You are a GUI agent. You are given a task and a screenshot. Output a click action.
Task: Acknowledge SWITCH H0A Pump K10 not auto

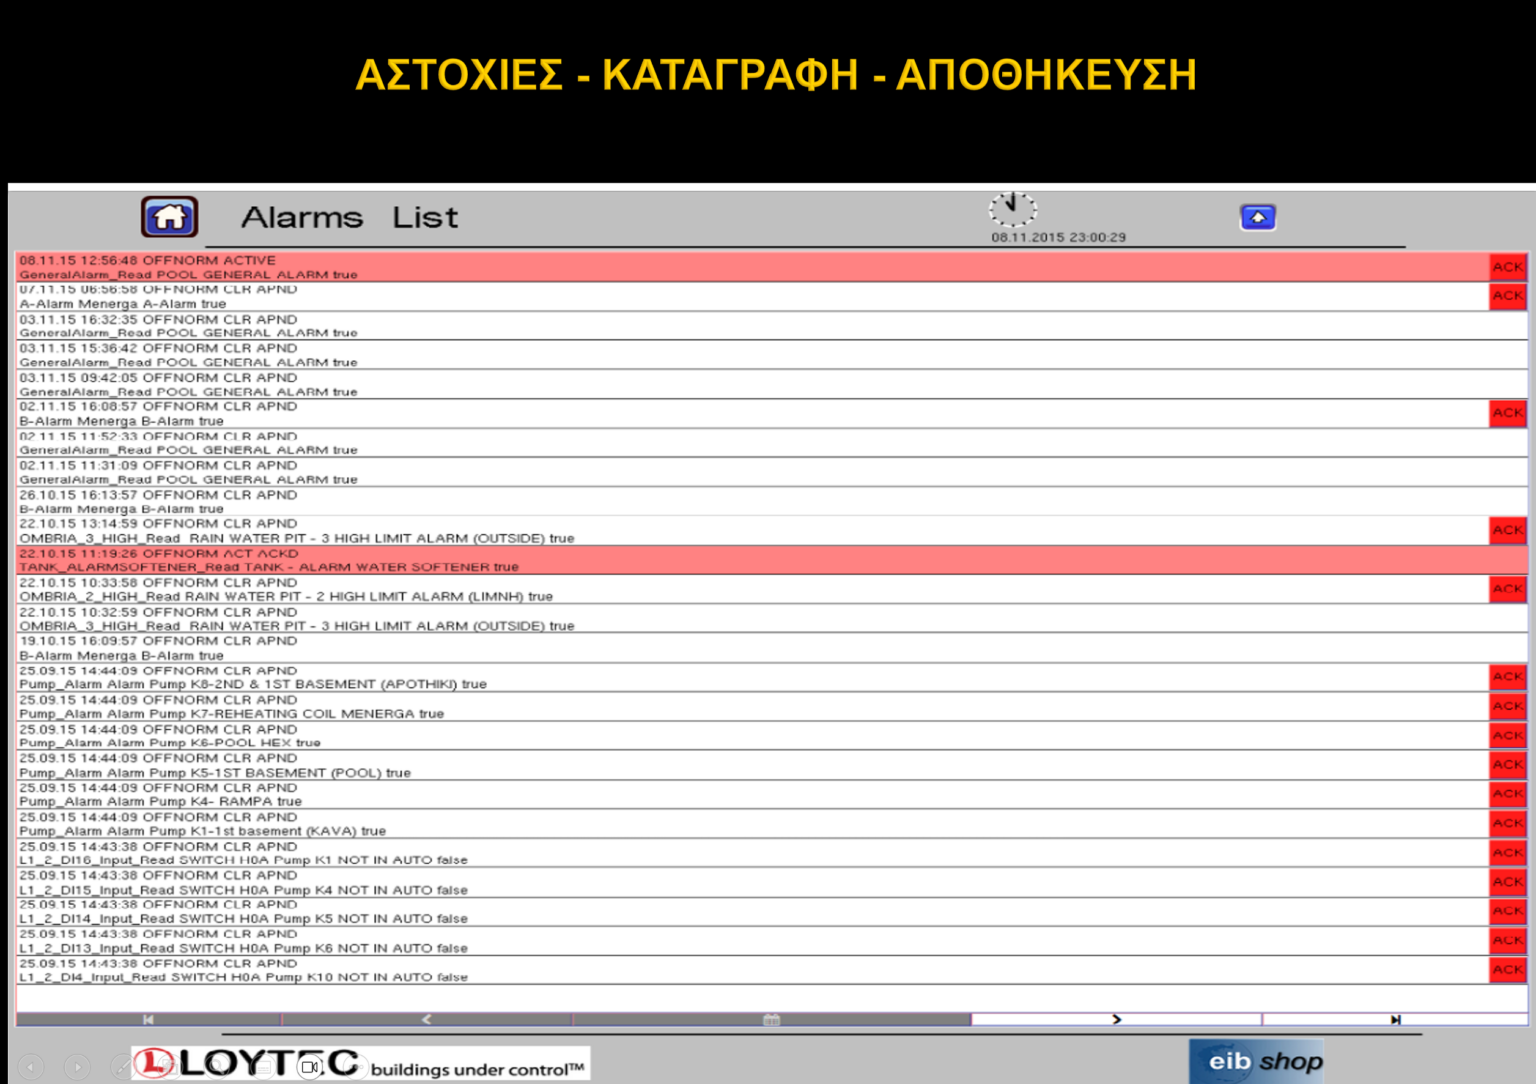[x=1507, y=970]
